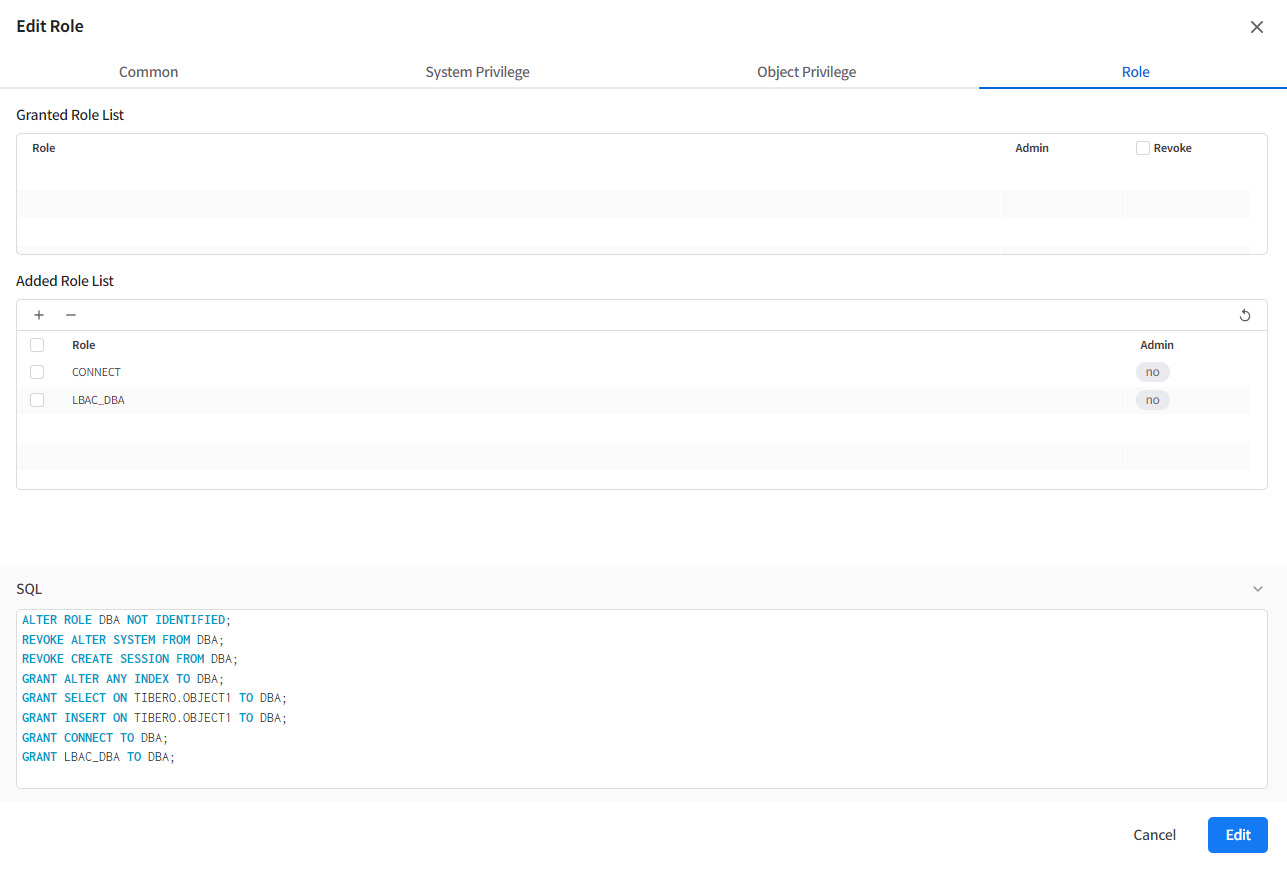Screen dimensions: 1287x873
Task: Reset the Added Role List with refresh icon
Action: pos(1245,316)
